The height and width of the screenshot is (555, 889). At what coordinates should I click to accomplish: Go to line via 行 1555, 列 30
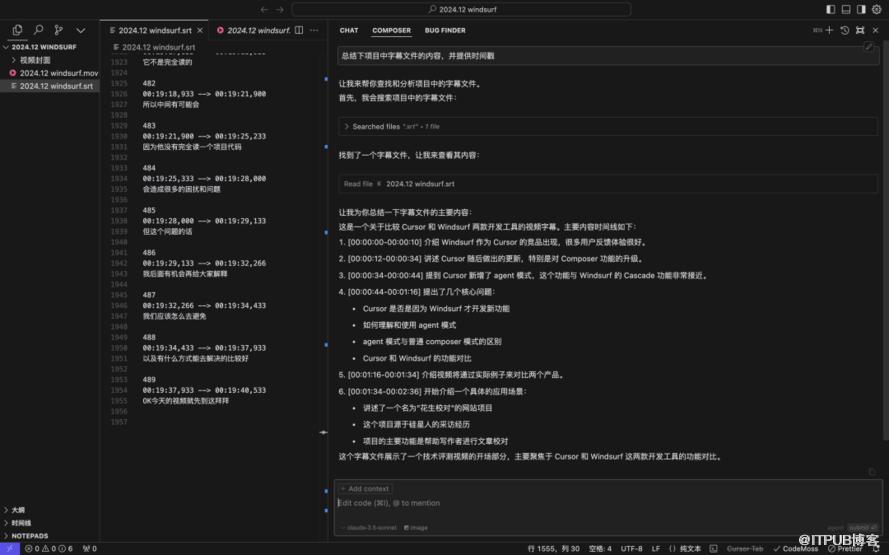(554, 548)
